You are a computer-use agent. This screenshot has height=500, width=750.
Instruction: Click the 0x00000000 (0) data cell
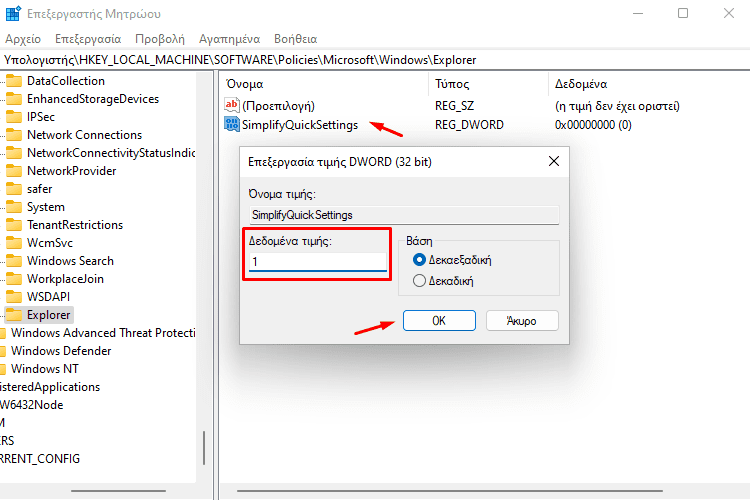coord(593,125)
